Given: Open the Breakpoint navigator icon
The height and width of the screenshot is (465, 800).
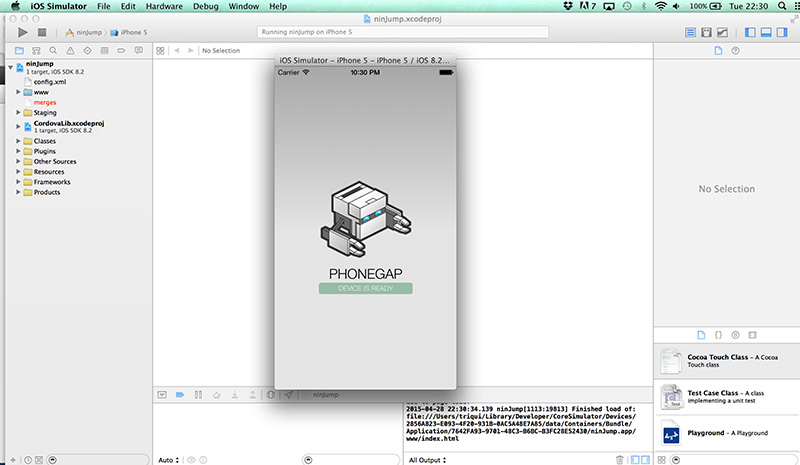Looking at the screenshot, I should (121, 51).
